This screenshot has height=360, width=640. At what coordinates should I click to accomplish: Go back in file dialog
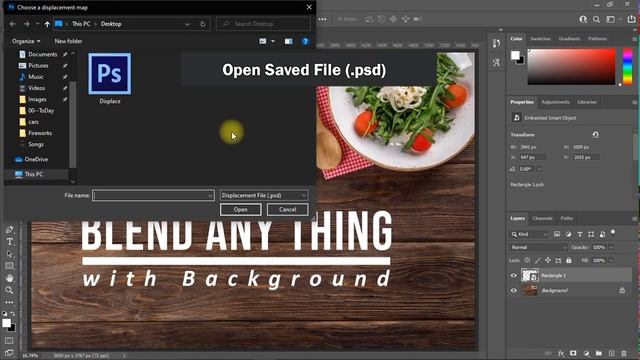tap(13, 24)
